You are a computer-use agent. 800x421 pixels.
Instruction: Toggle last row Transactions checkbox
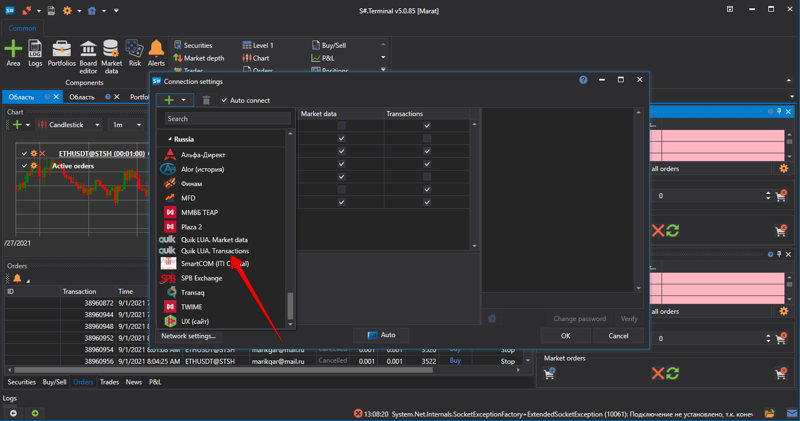pyautogui.click(x=427, y=202)
